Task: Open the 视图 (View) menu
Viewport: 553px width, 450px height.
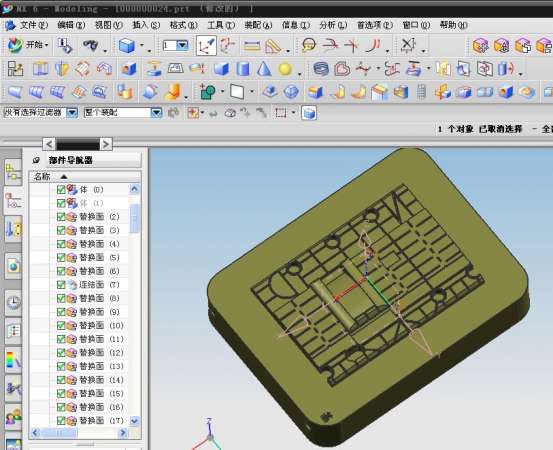Action: [x=109, y=25]
